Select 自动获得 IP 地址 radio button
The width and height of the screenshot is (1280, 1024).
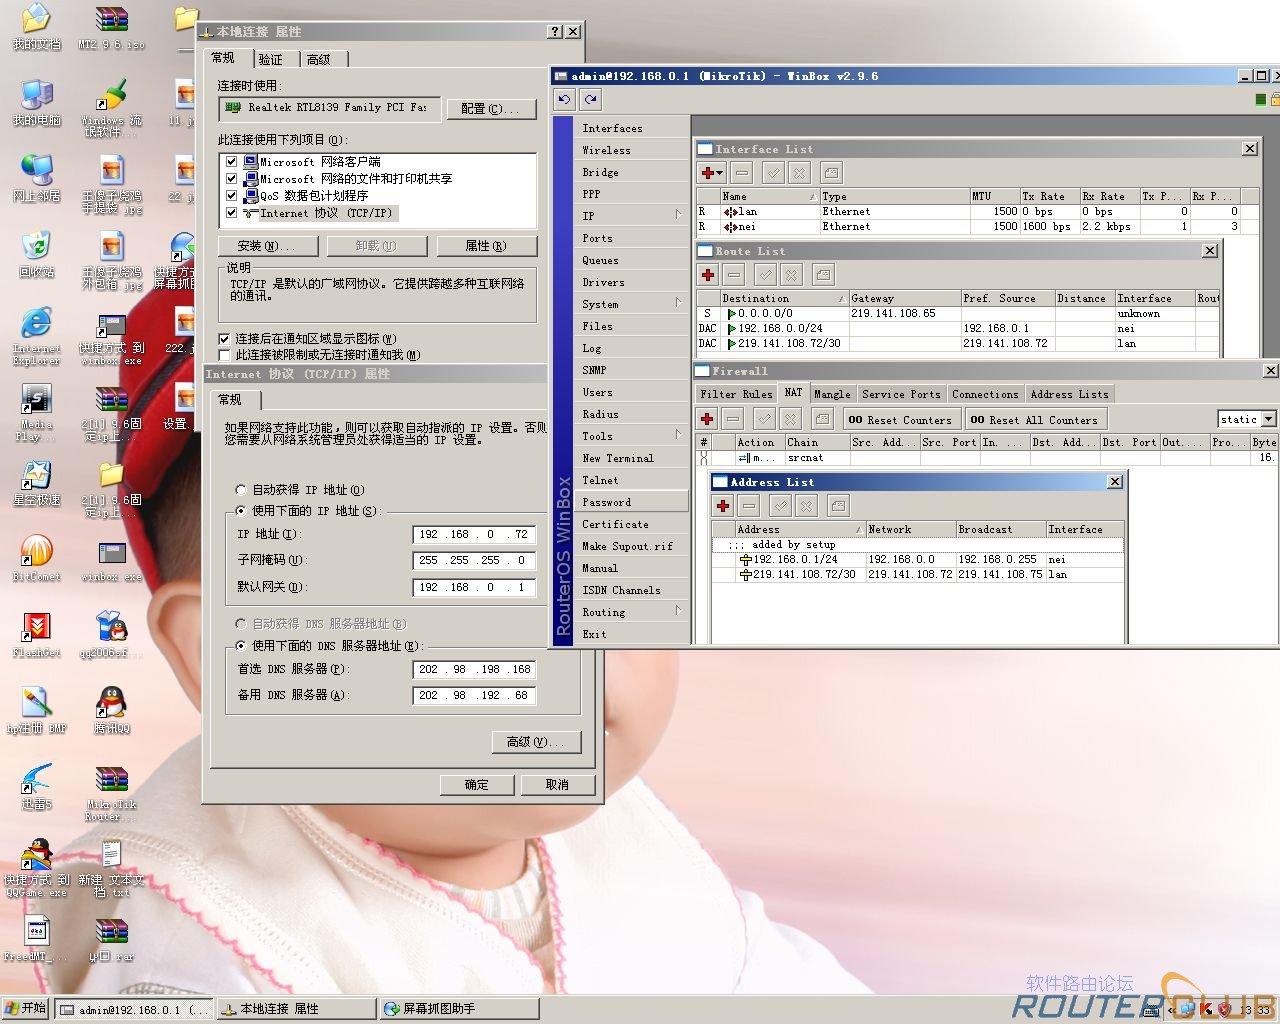coord(241,490)
